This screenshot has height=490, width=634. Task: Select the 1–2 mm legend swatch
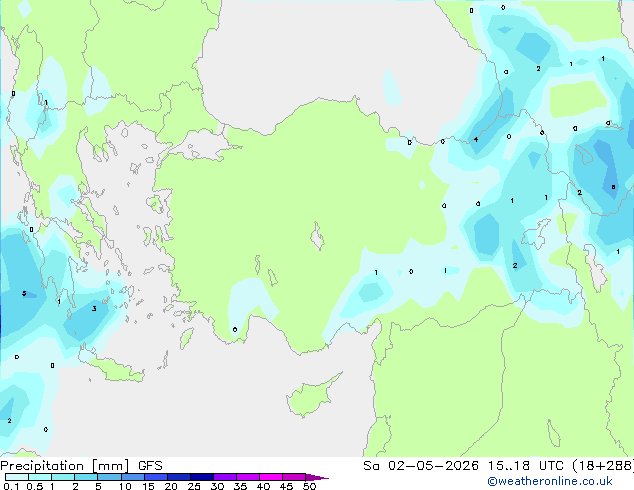(x=63, y=477)
